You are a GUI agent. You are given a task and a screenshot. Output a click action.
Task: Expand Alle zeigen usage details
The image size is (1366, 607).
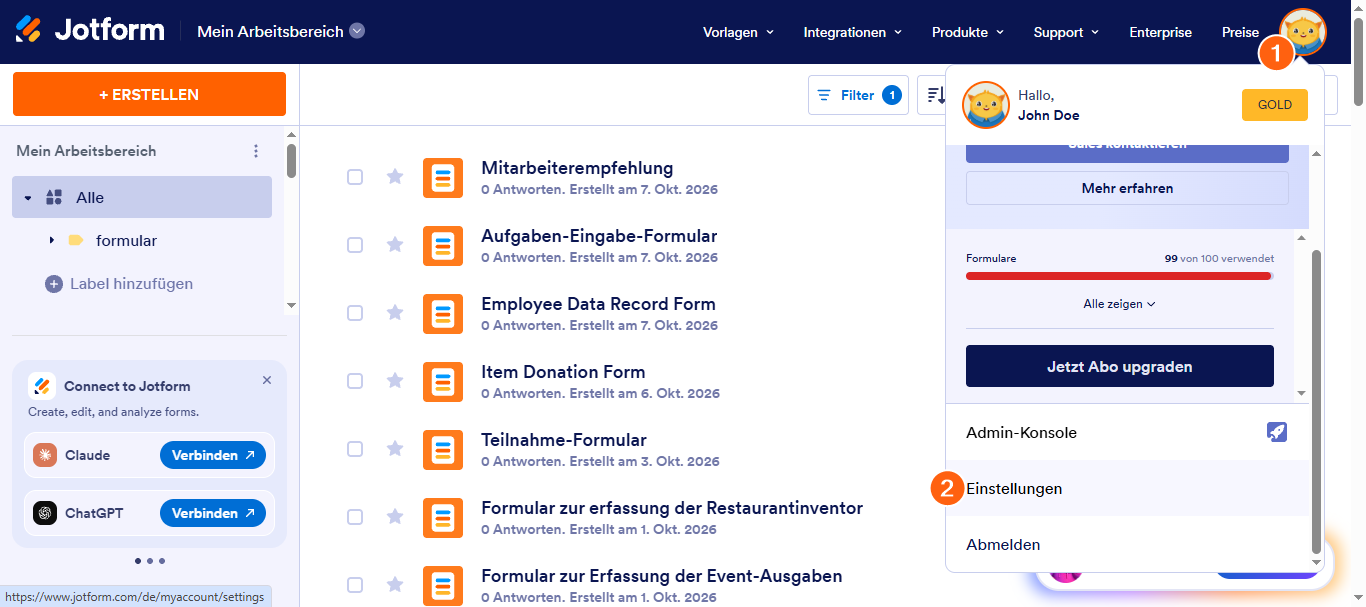click(x=1119, y=304)
